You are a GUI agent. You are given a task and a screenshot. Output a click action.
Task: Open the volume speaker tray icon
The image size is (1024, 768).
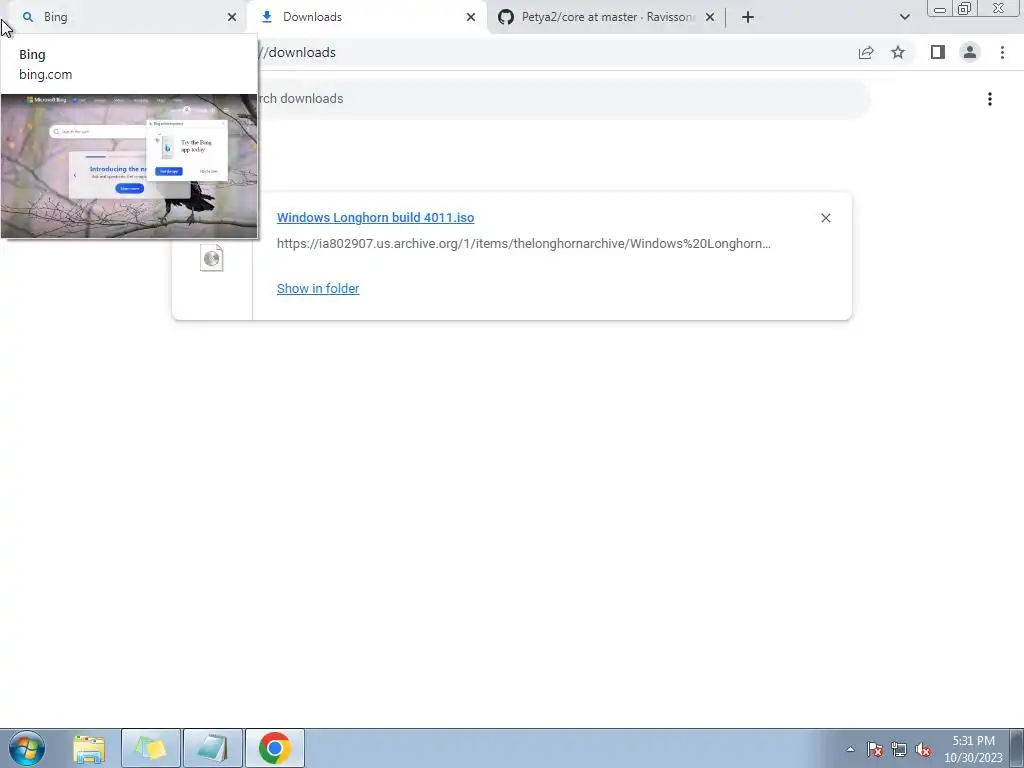tap(923, 750)
